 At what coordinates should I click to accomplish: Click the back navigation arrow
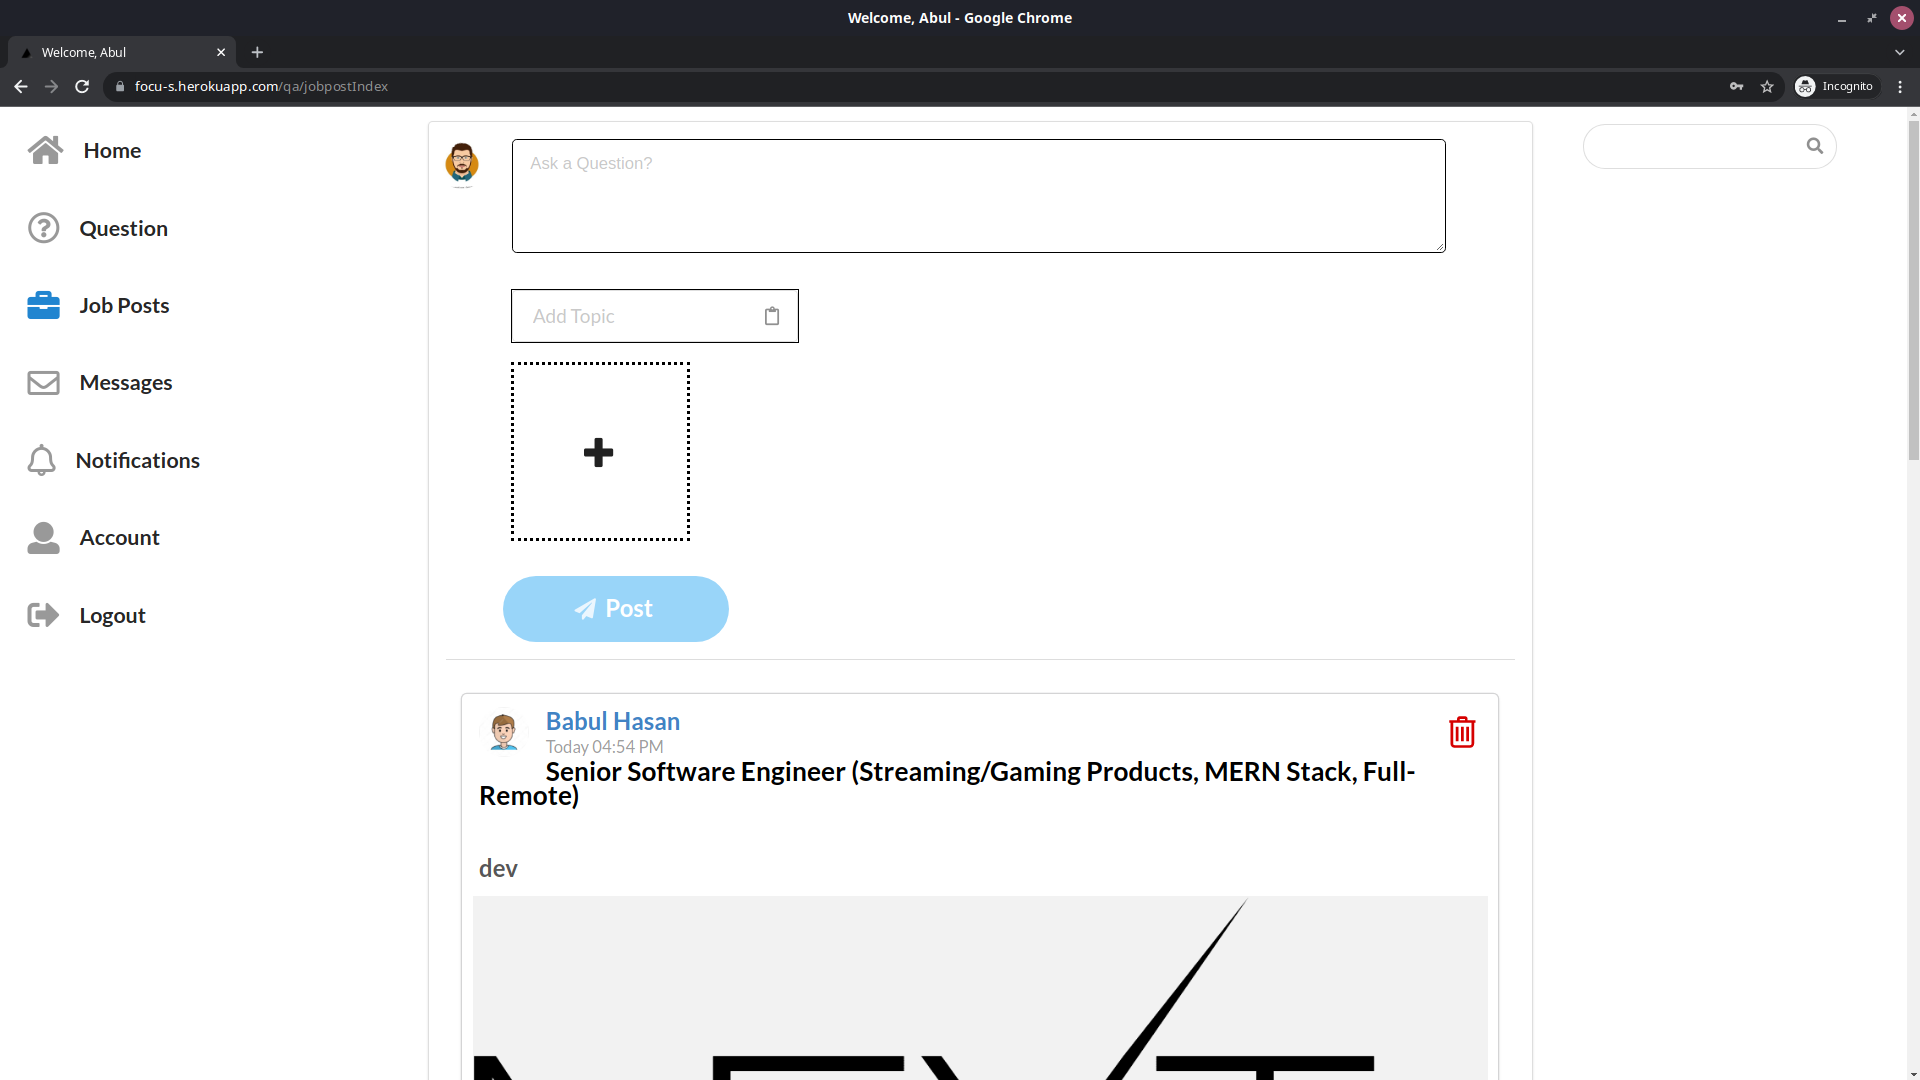pyautogui.click(x=21, y=86)
